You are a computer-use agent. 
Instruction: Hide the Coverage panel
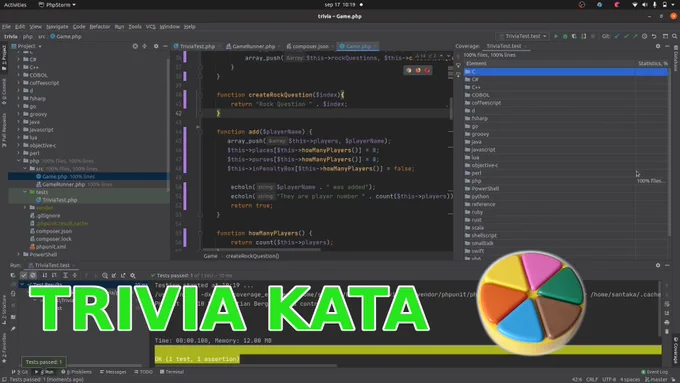pyautogui.click(x=667, y=46)
